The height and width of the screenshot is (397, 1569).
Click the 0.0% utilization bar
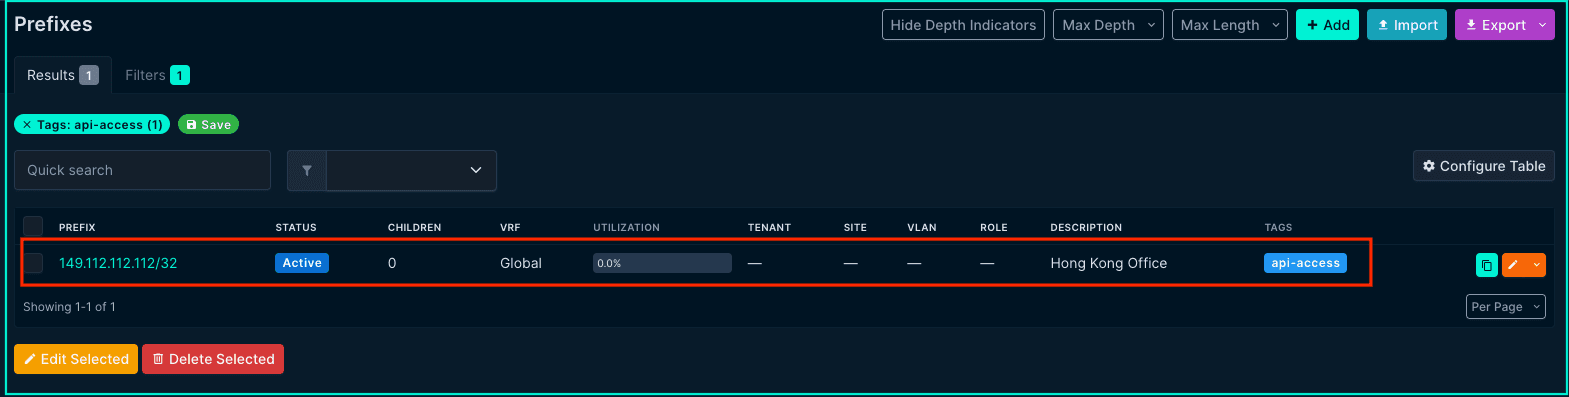tap(662, 263)
